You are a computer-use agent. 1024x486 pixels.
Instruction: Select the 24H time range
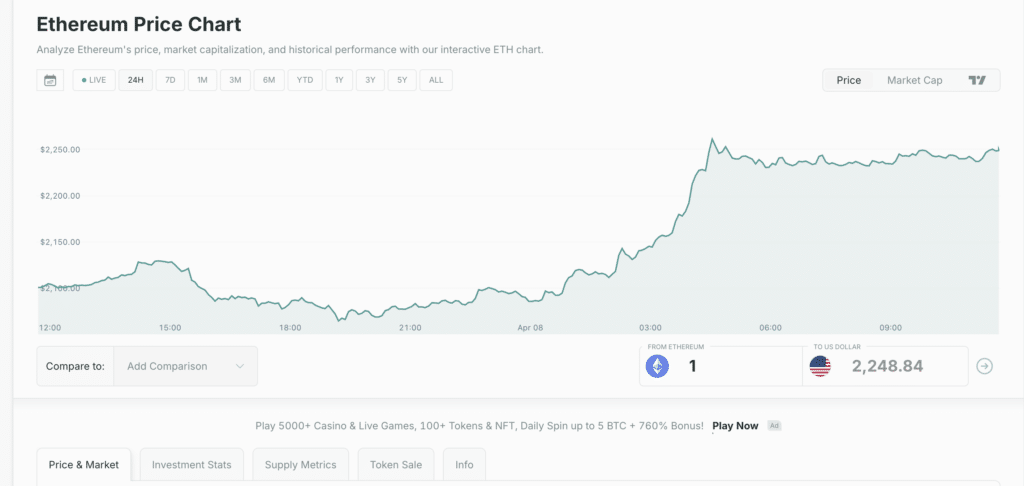click(x=135, y=80)
